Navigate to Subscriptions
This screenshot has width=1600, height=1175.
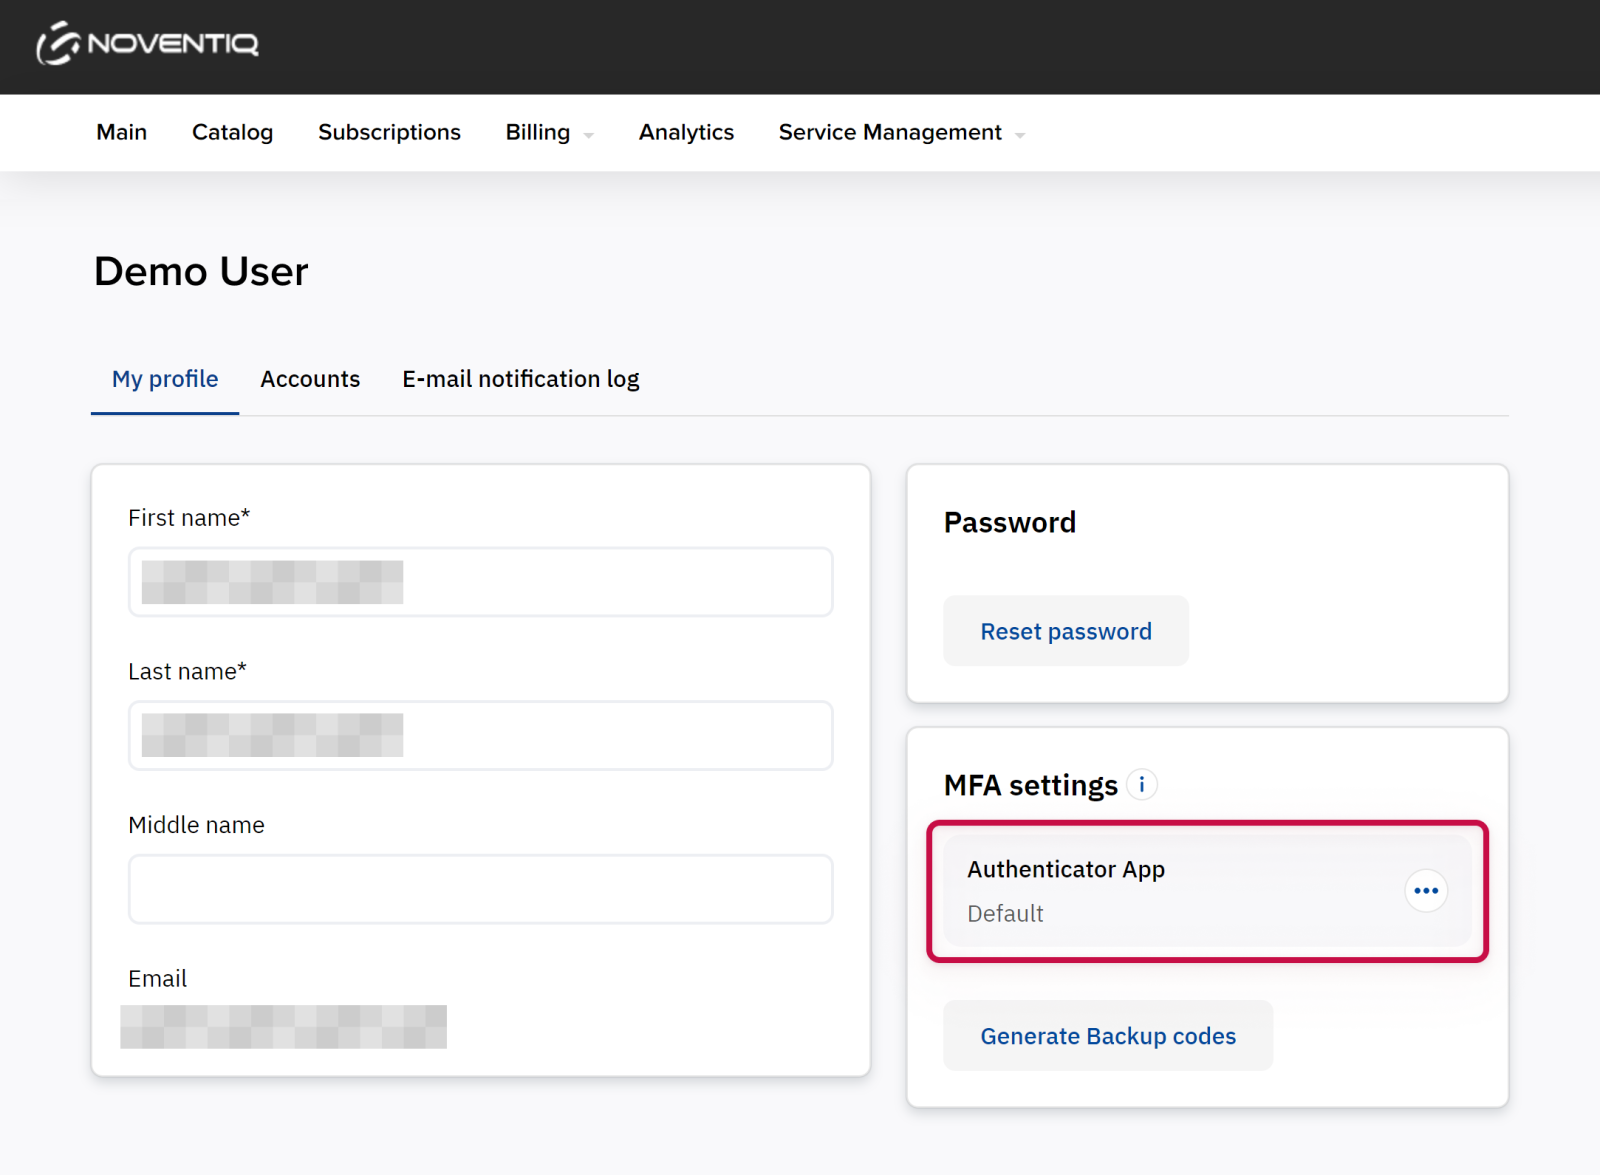coord(389,133)
